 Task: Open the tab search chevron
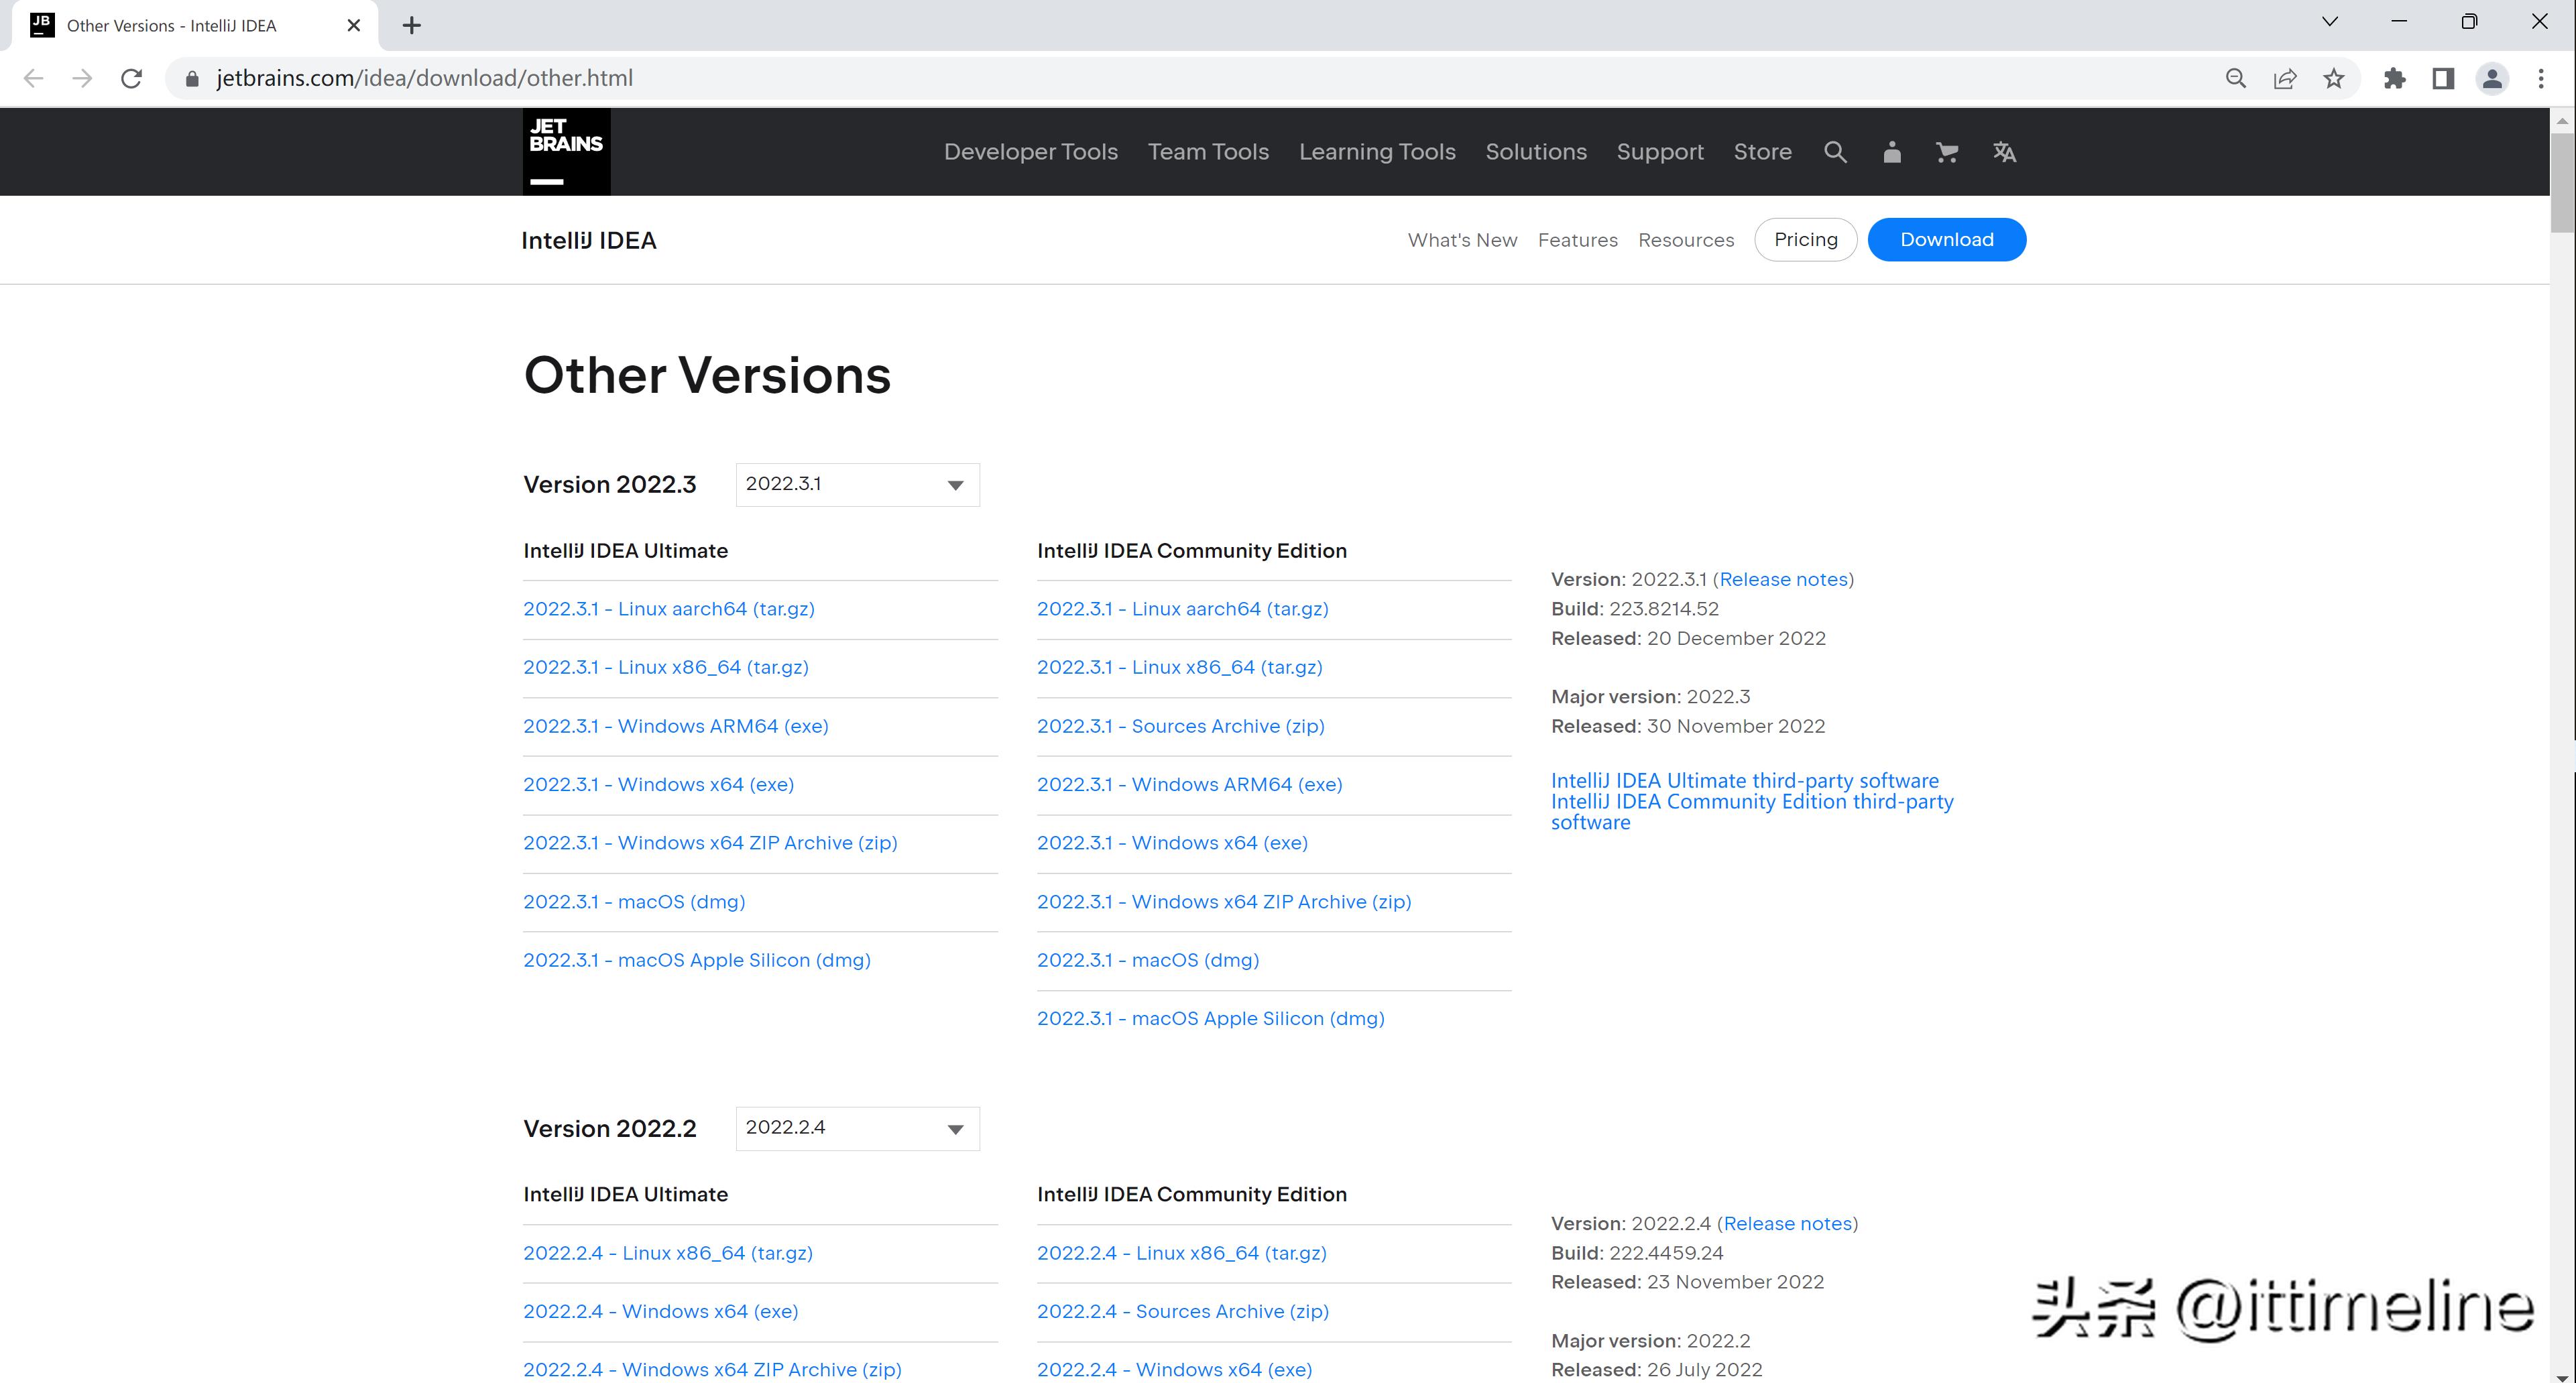[x=2329, y=21]
